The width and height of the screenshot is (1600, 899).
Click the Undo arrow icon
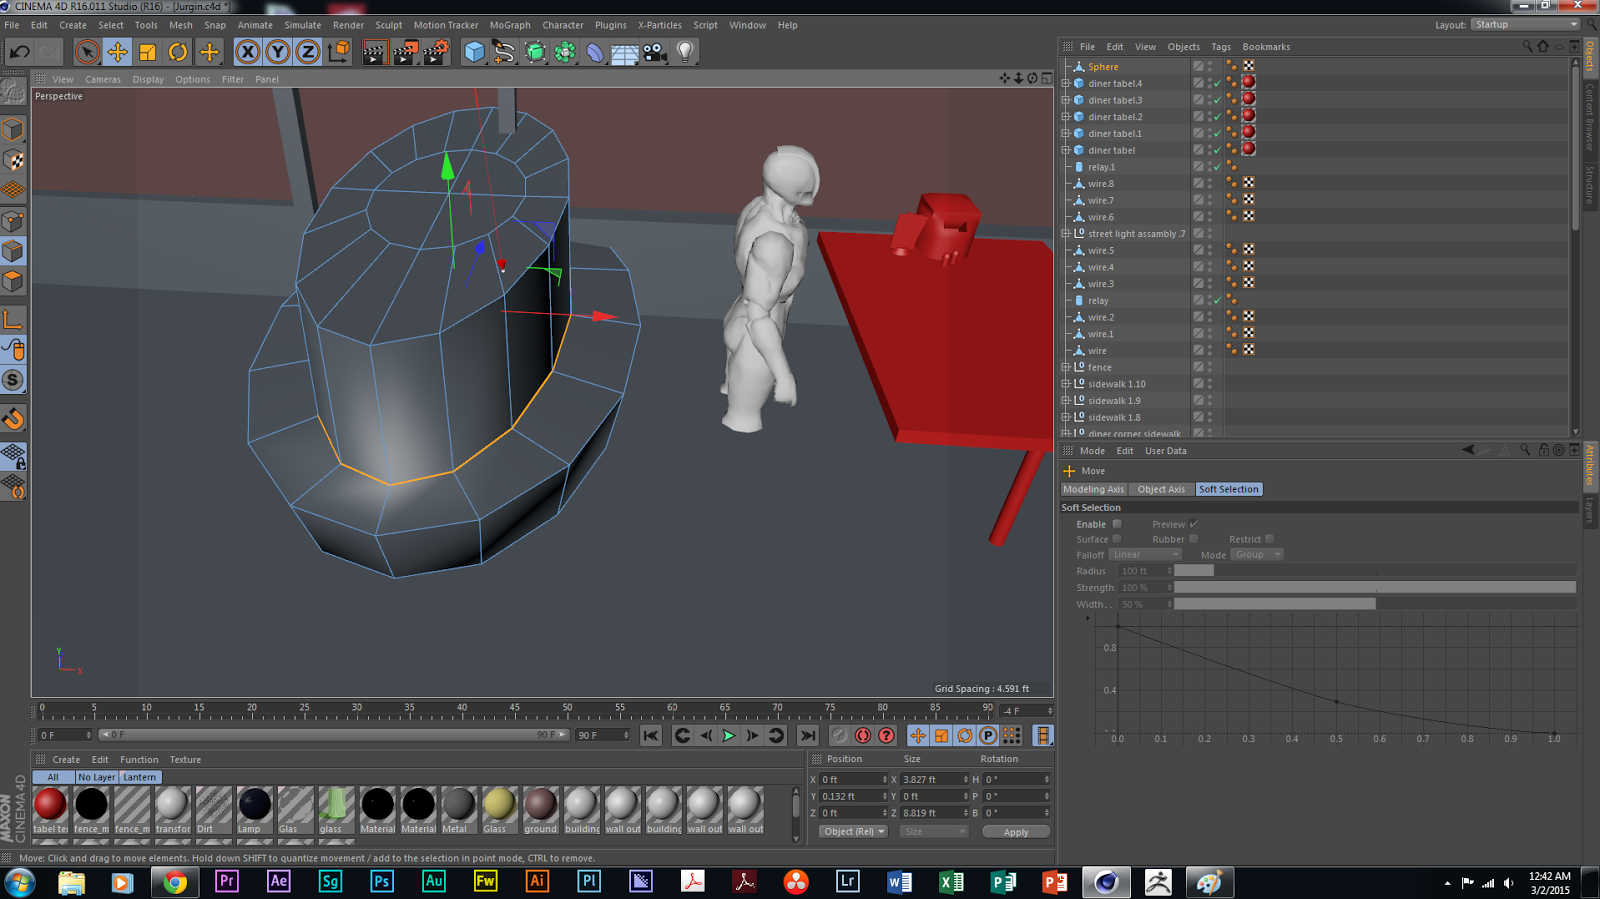click(19, 52)
